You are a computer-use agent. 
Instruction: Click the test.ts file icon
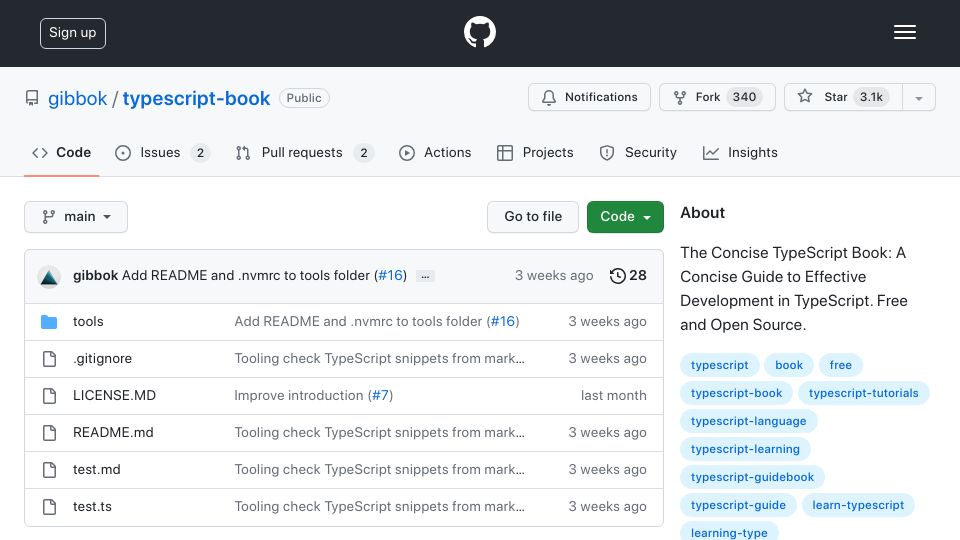50,507
